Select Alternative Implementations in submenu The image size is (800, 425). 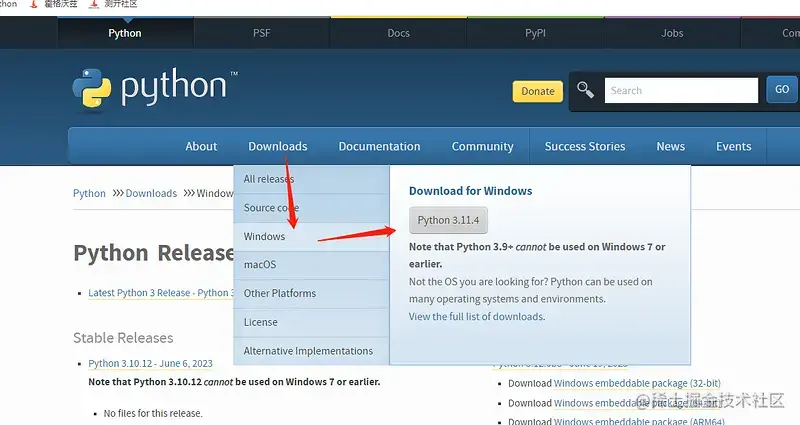tap(311, 351)
